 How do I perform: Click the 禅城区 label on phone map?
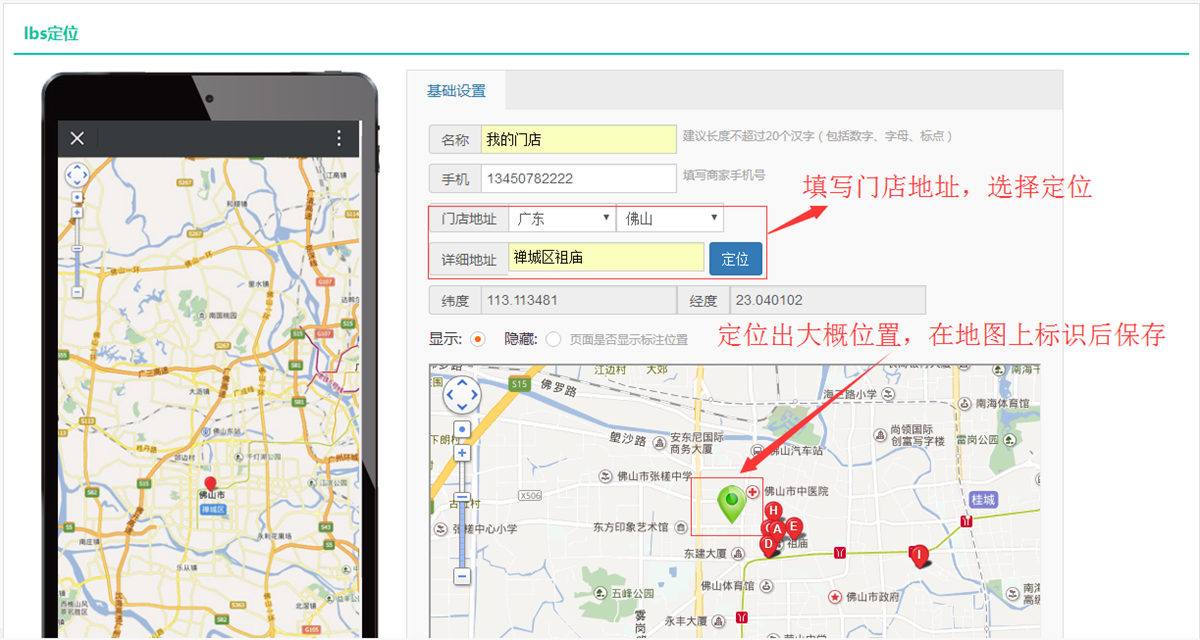pos(215,510)
